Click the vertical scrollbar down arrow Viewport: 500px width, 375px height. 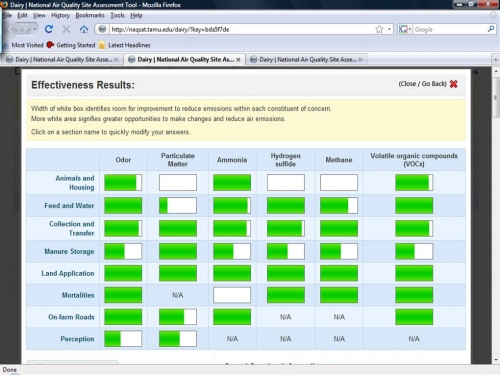tap(496, 360)
